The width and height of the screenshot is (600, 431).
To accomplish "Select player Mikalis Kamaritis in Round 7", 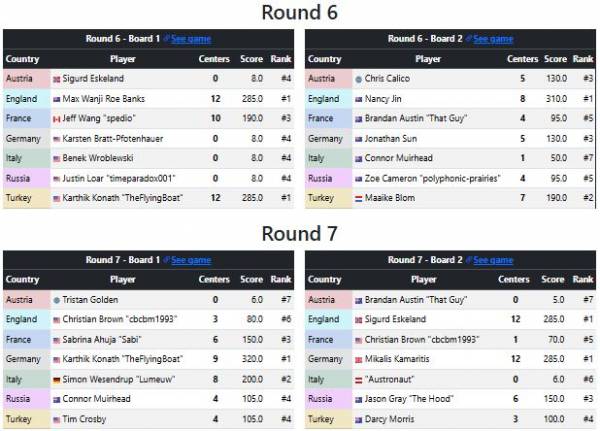I will (x=409, y=359).
